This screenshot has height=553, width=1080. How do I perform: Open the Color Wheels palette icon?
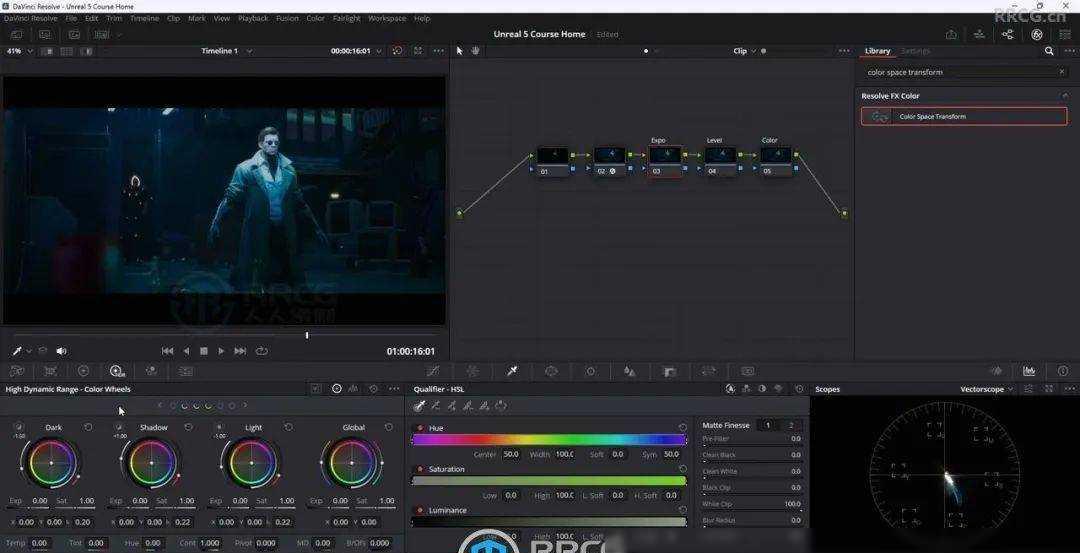point(83,371)
